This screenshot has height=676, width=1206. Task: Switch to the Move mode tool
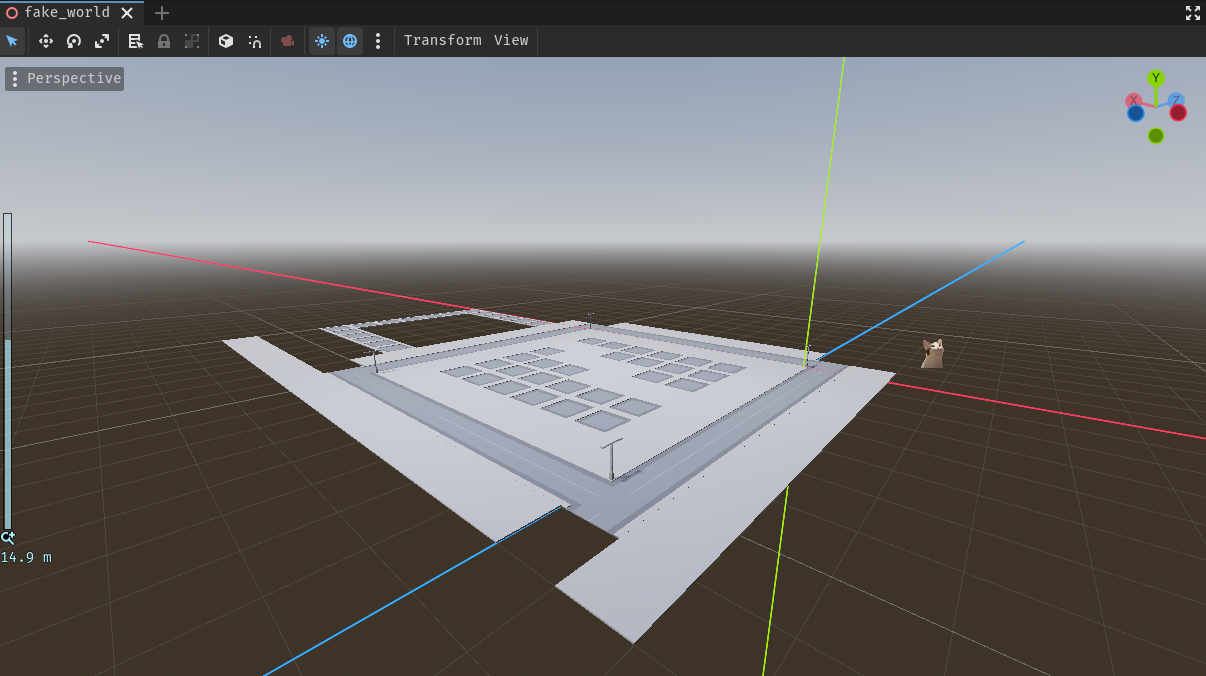[x=45, y=41]
